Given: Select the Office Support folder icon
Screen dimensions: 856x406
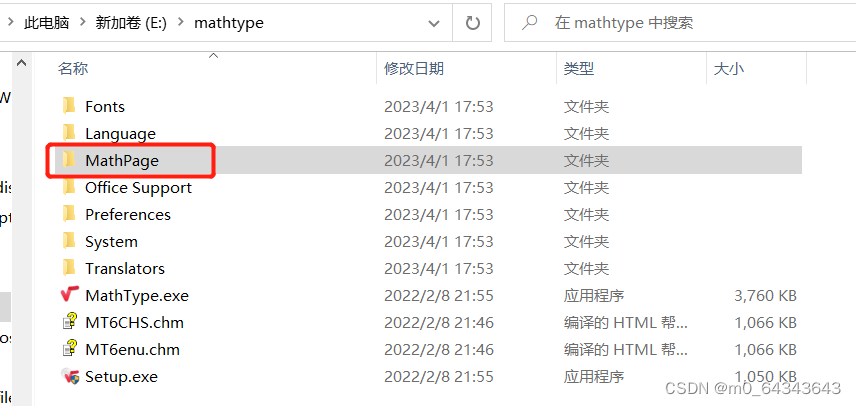Looking at the screenshot, I should (69, 187).
